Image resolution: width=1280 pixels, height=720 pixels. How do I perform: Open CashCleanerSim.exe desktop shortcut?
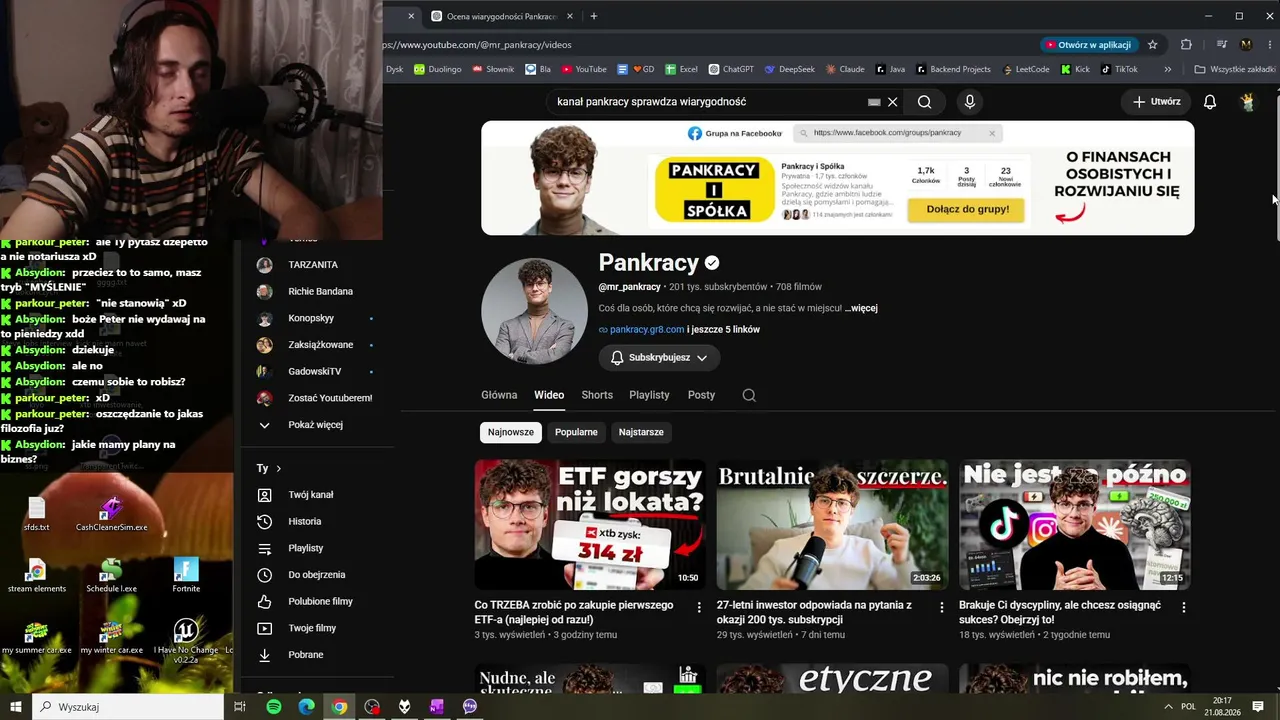[x=111, y=514]
